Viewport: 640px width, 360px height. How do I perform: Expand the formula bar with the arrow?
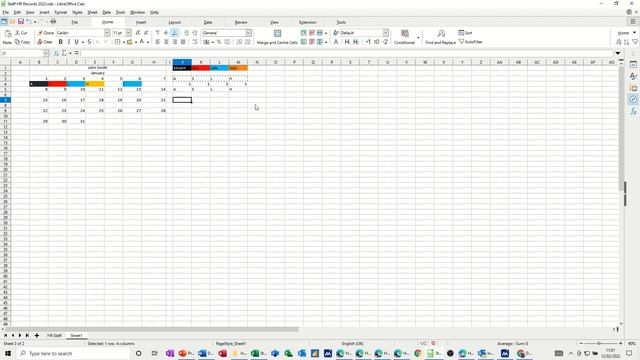pos(618,53)
